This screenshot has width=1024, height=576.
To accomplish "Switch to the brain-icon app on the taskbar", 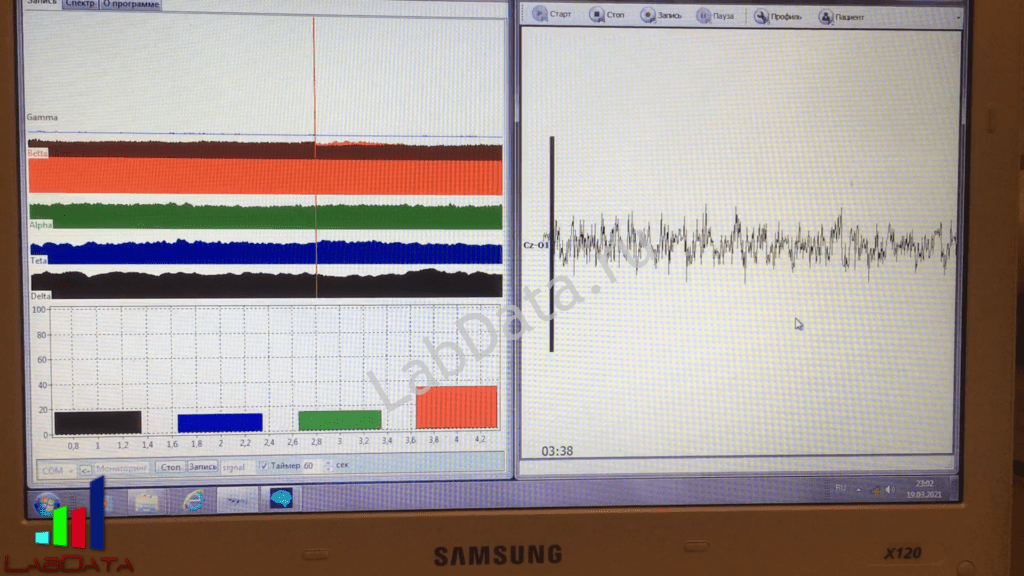I will coord(281,499).
